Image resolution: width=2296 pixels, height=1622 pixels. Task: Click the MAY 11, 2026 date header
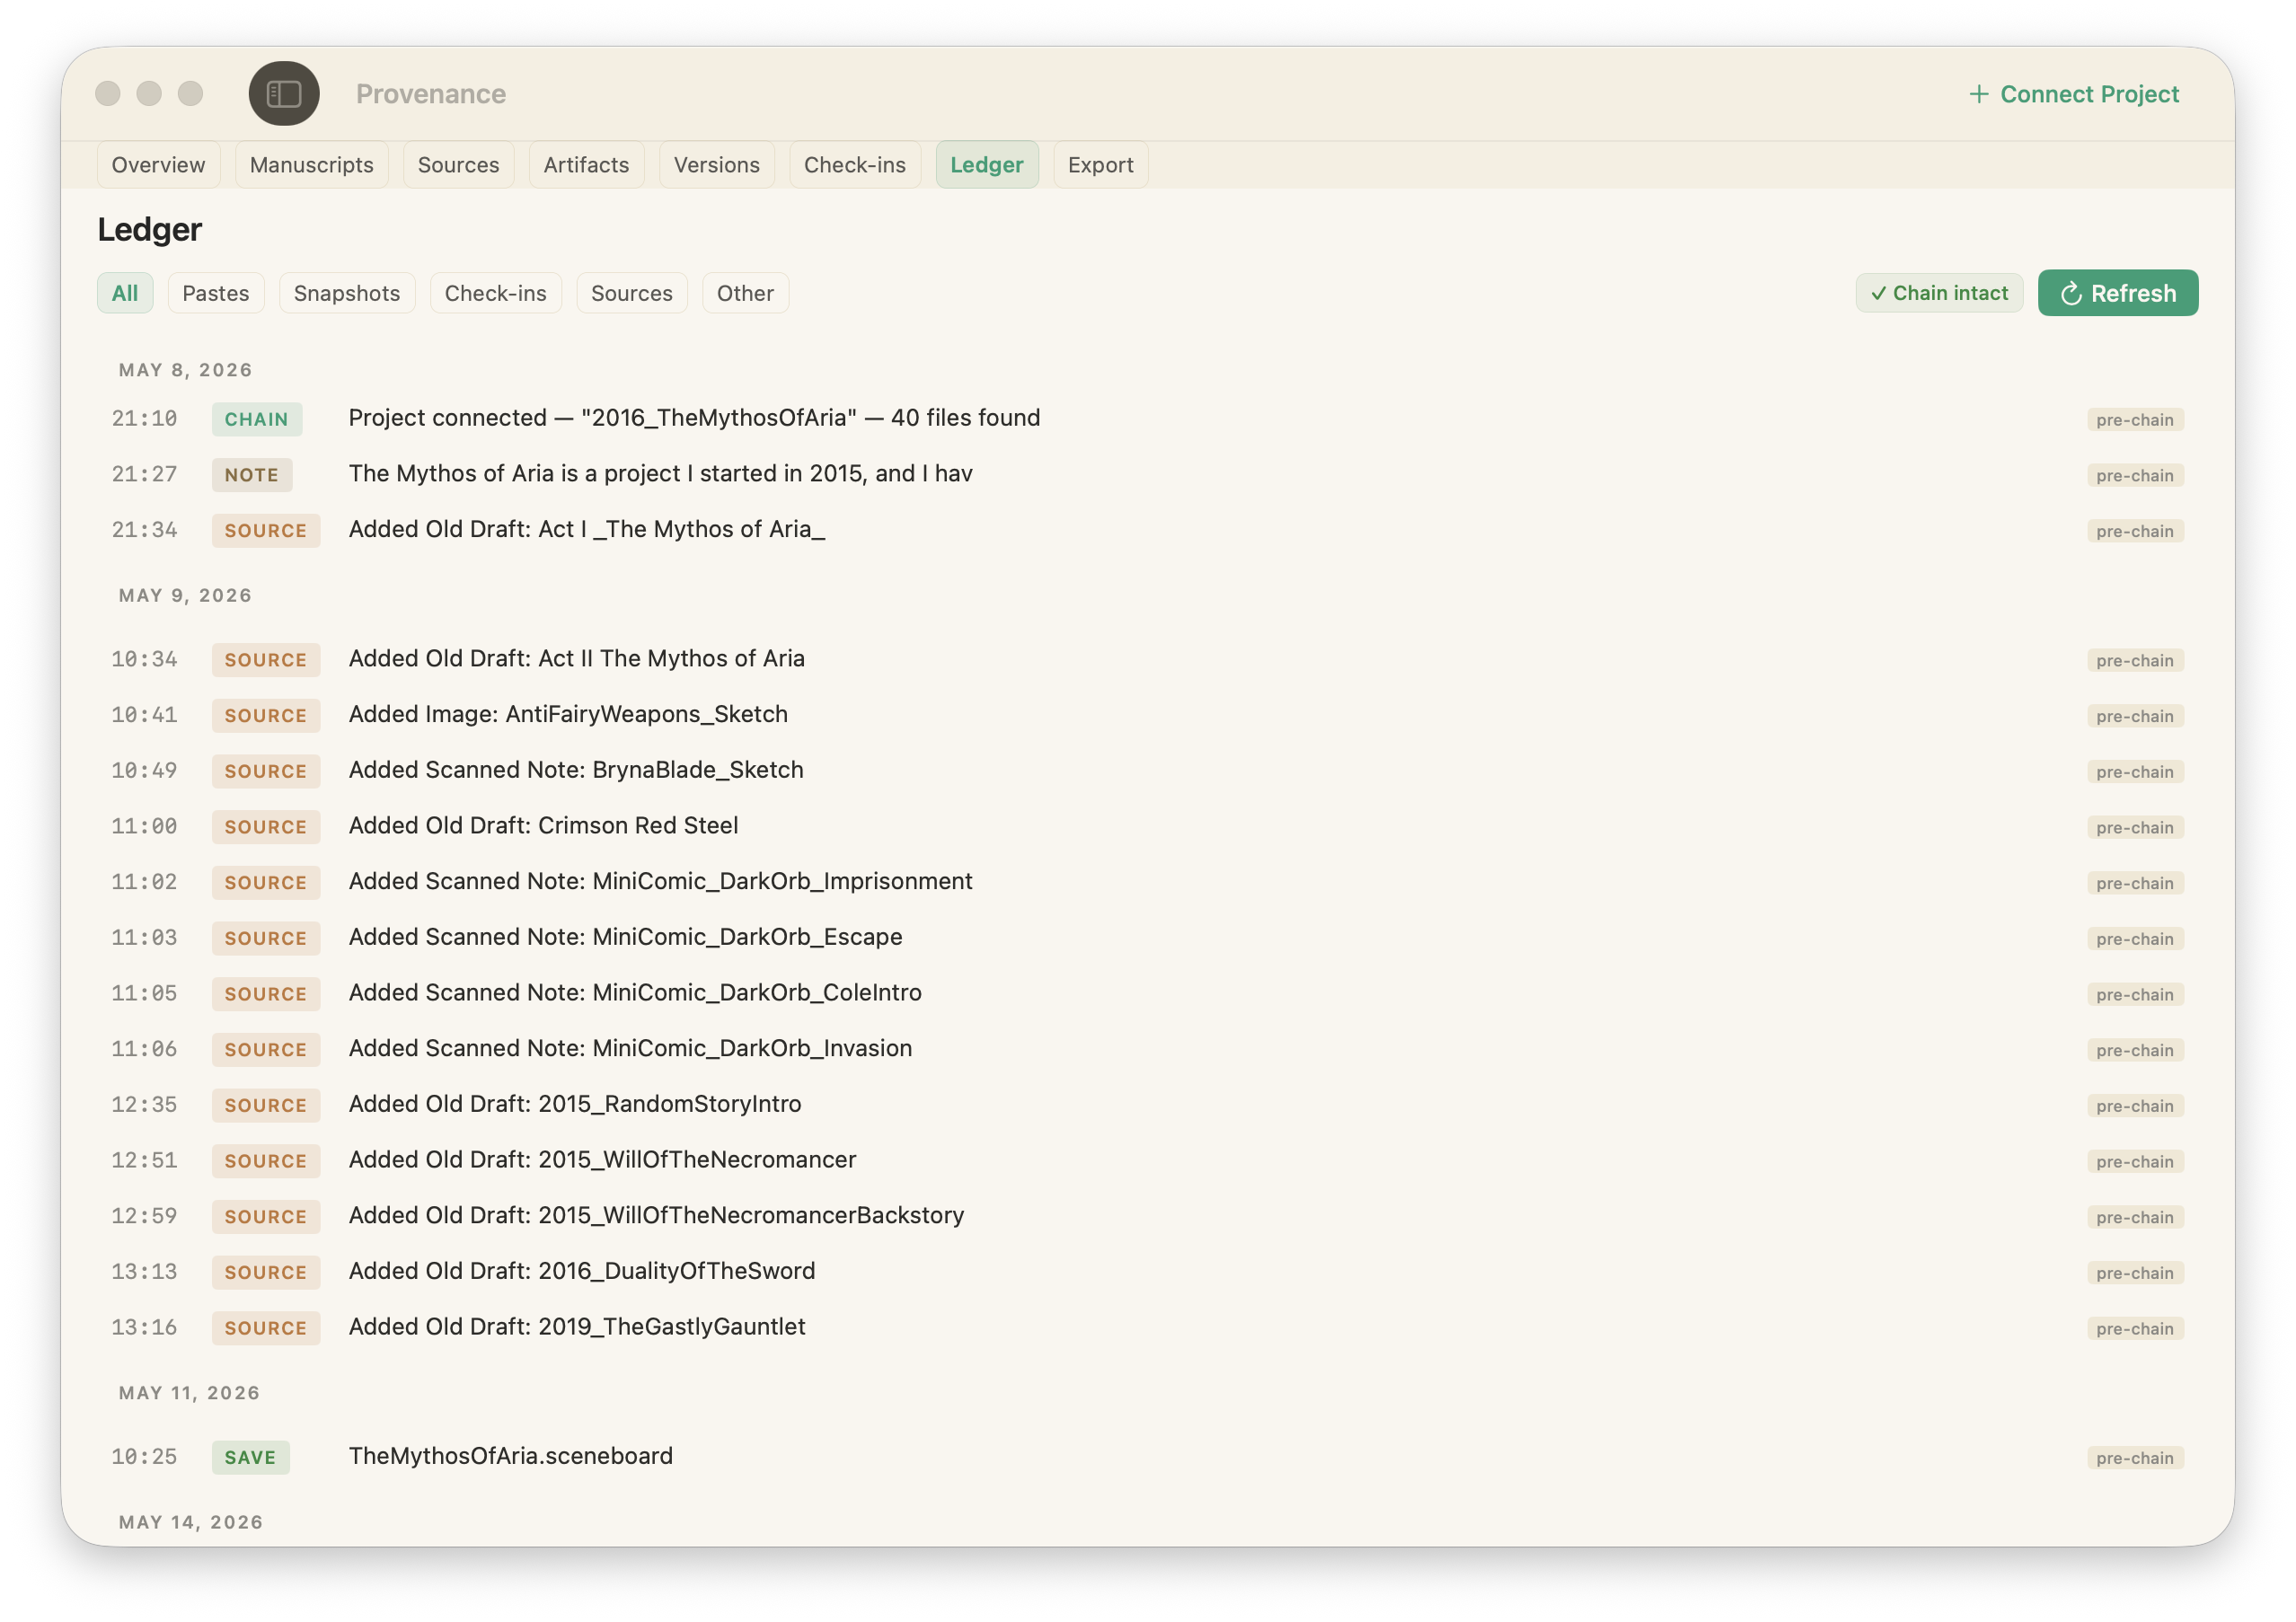click(189, 1394)
